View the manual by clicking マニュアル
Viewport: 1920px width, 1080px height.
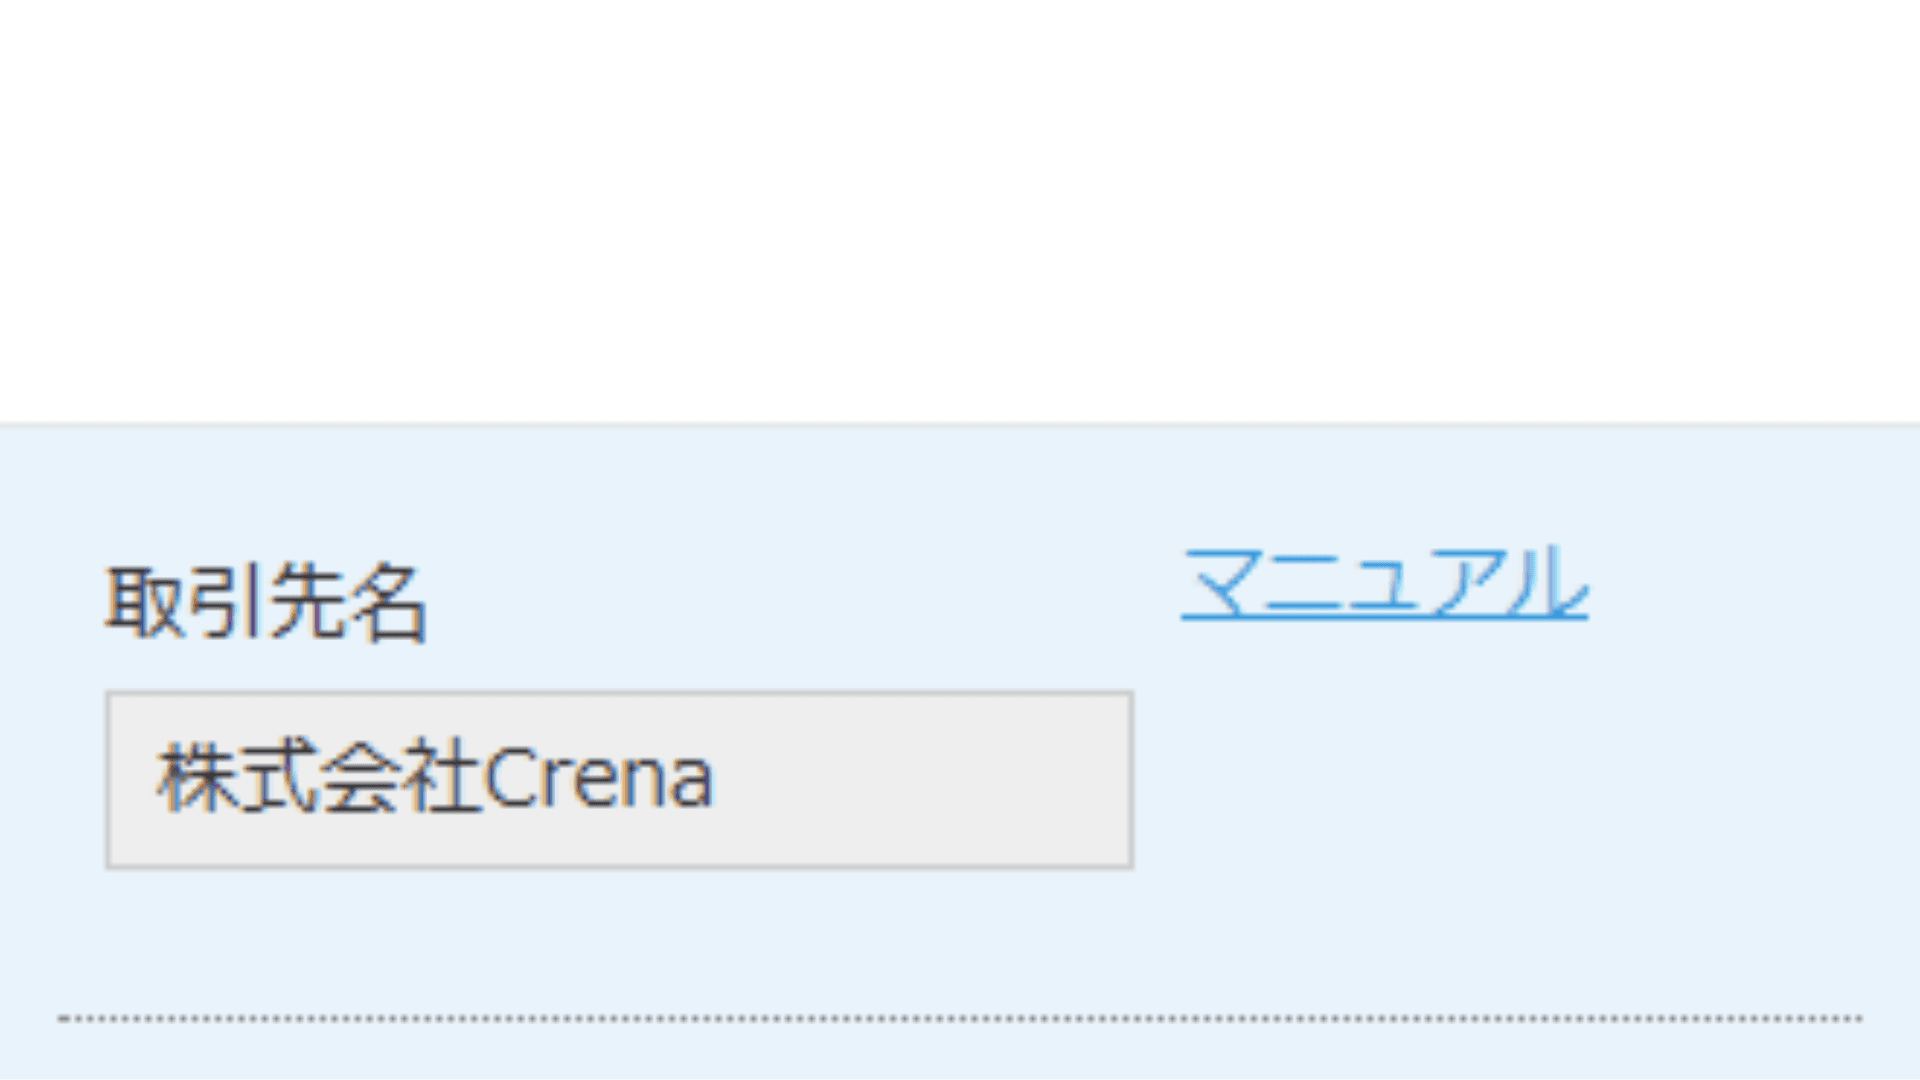click(x=1384, y=583)
